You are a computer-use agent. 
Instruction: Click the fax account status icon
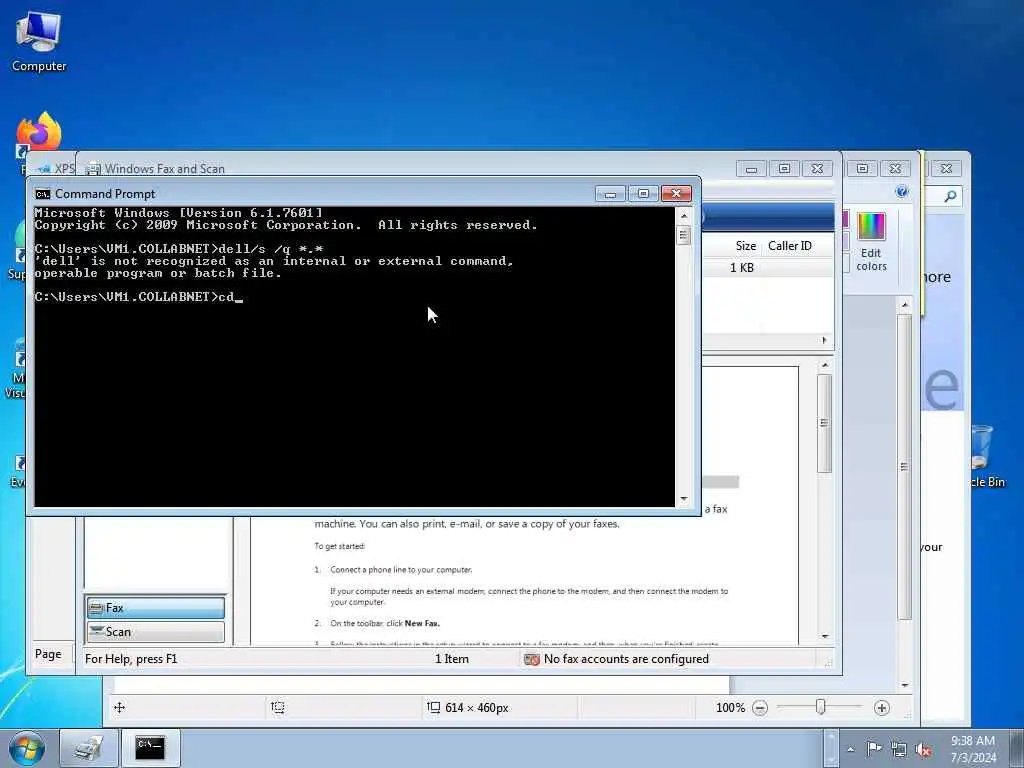pos(532,659)
